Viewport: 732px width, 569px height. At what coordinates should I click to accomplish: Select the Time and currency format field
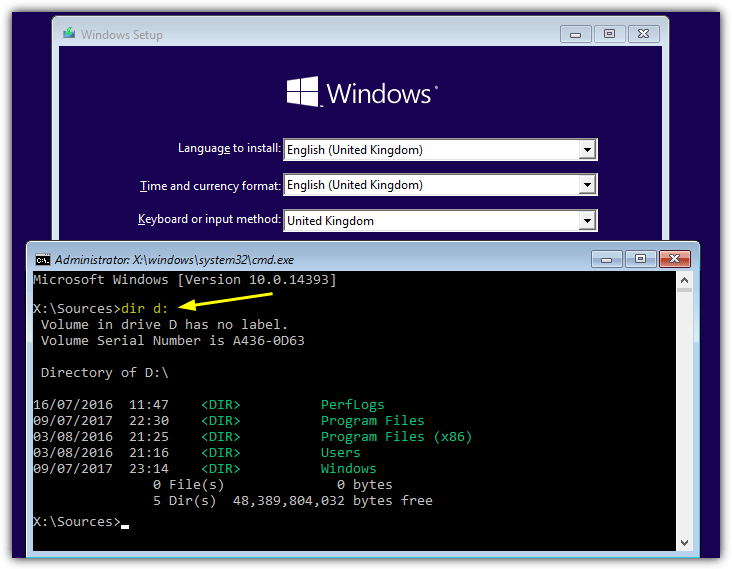[x=440, y=185]
